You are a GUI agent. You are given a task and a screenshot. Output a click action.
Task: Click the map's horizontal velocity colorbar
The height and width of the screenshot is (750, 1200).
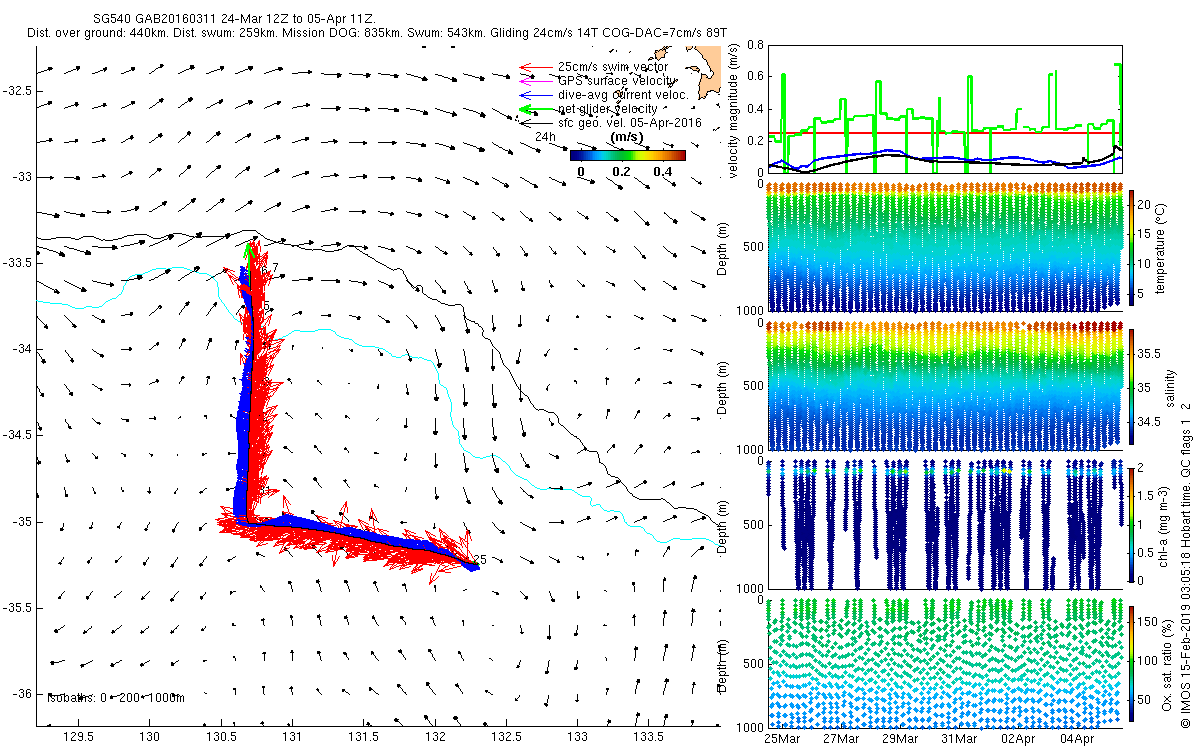click(628, 155)
